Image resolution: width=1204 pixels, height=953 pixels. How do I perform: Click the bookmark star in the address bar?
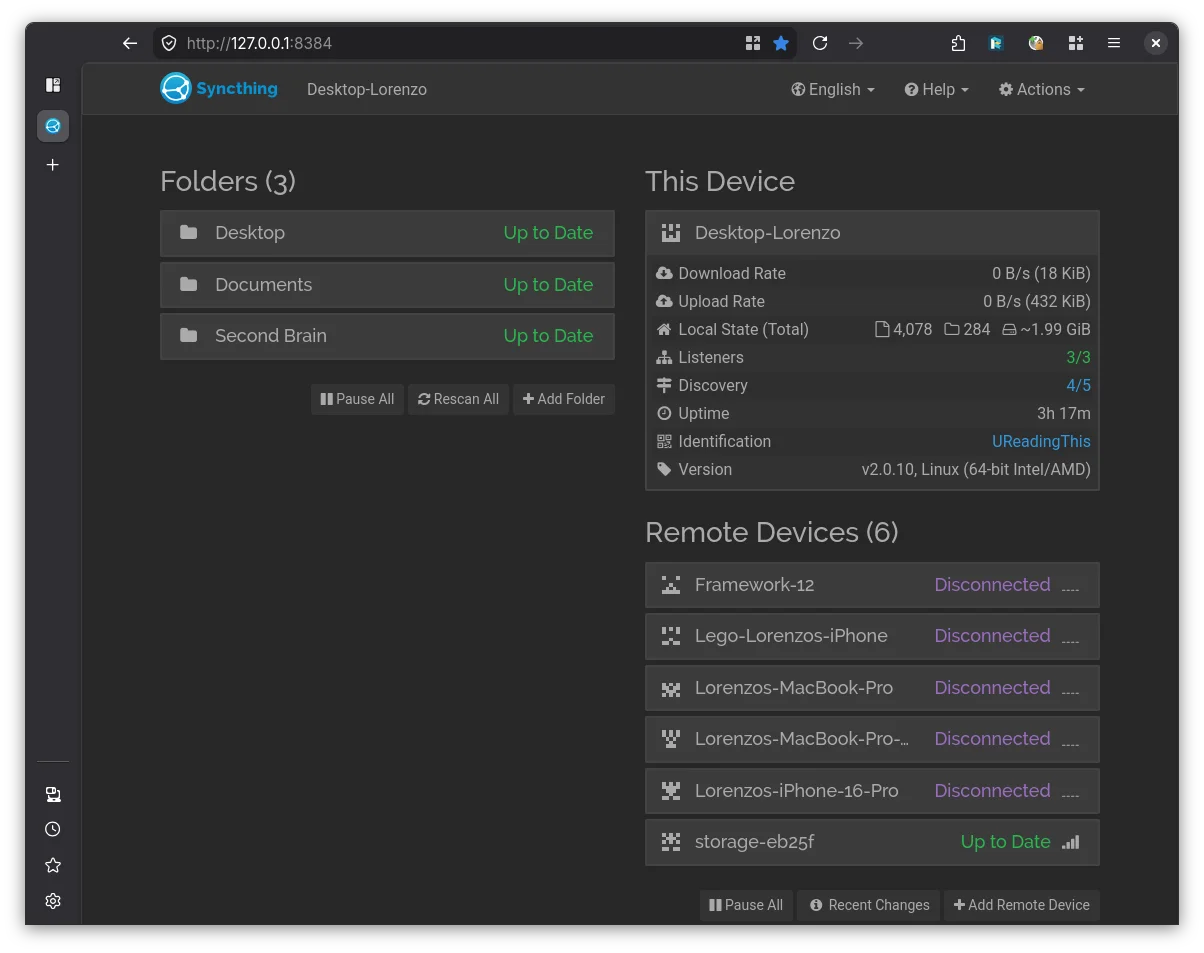(x=781, y=43)
